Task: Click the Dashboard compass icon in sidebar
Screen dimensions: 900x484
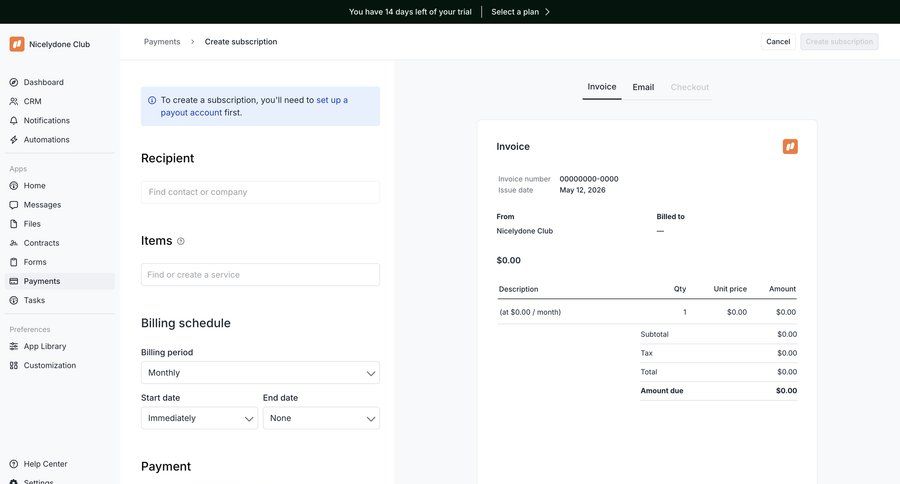Action: (x=14, y=82)
